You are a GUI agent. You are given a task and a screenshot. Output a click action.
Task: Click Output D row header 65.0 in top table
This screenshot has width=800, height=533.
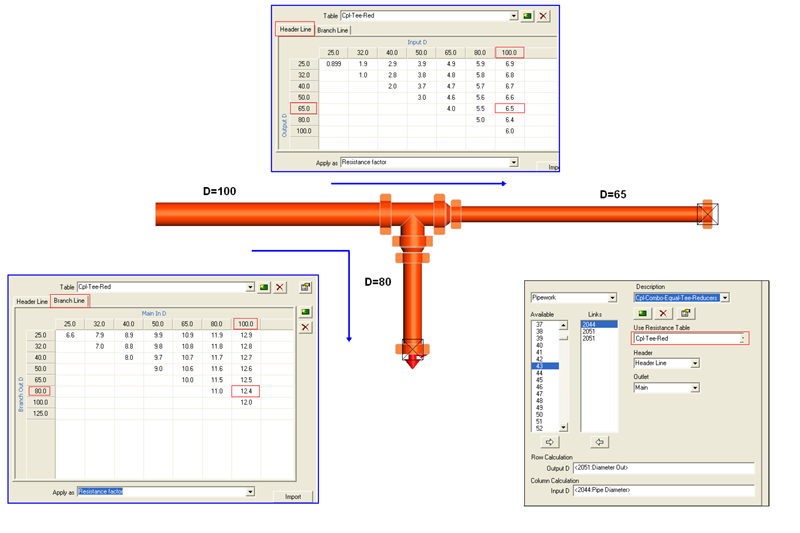tap(304, 109)
